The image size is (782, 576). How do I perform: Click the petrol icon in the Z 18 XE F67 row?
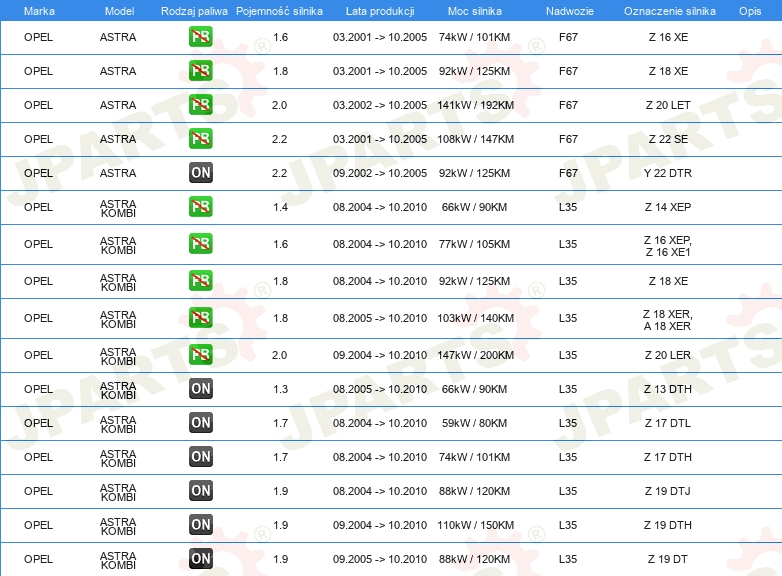[x=200, y=71]
